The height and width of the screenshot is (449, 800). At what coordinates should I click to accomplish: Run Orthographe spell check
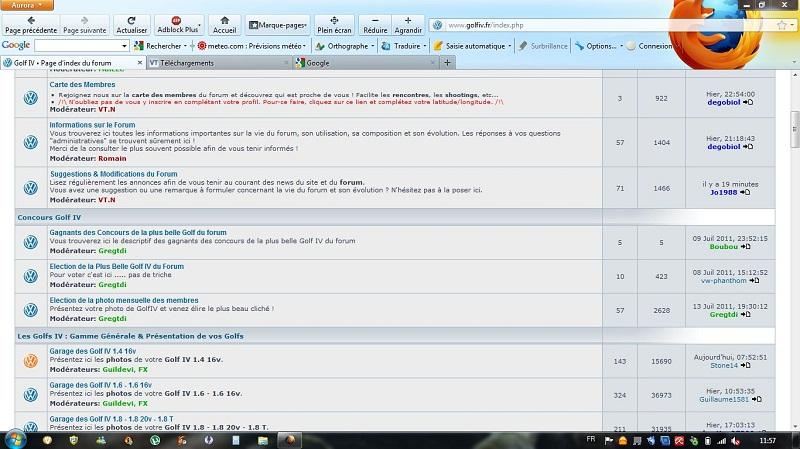[342, 46]
